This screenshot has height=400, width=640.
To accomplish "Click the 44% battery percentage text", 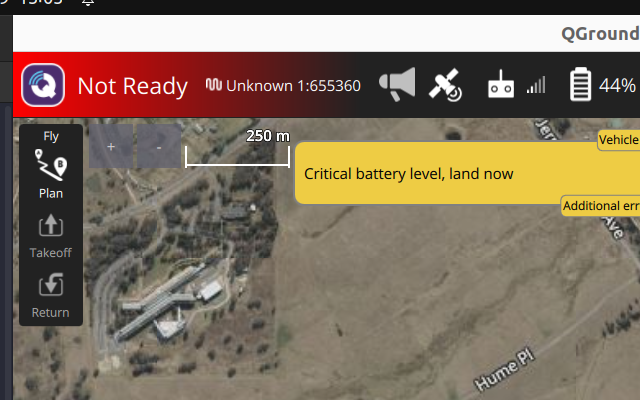I will (x=617, y=85).
